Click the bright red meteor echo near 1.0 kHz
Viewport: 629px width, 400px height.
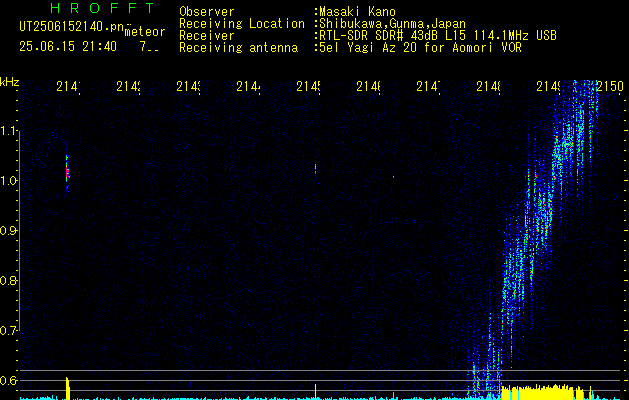coord(67,173)
